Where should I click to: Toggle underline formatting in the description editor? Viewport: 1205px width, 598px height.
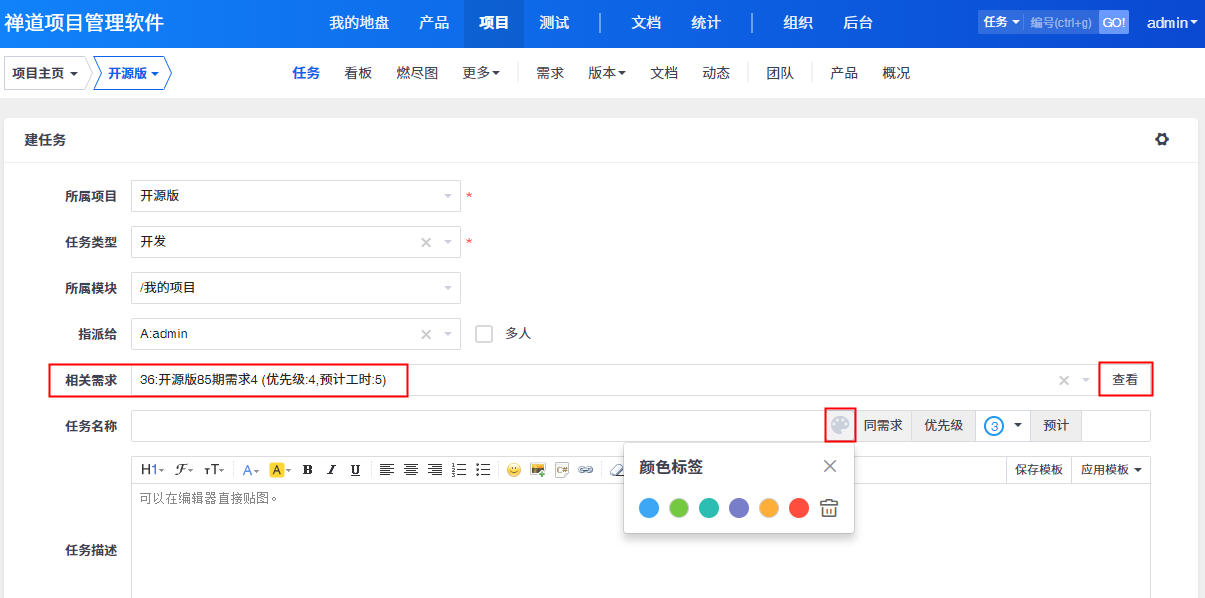[355, 469]
